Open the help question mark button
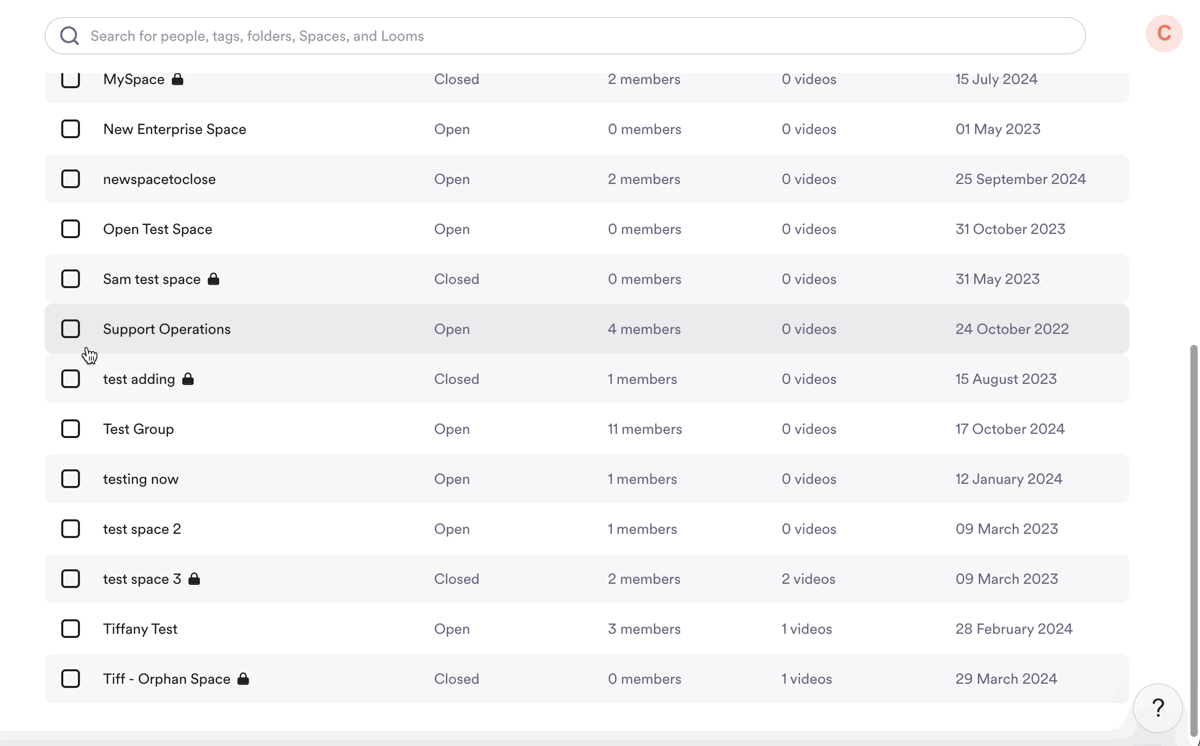 click(1158, 708)
